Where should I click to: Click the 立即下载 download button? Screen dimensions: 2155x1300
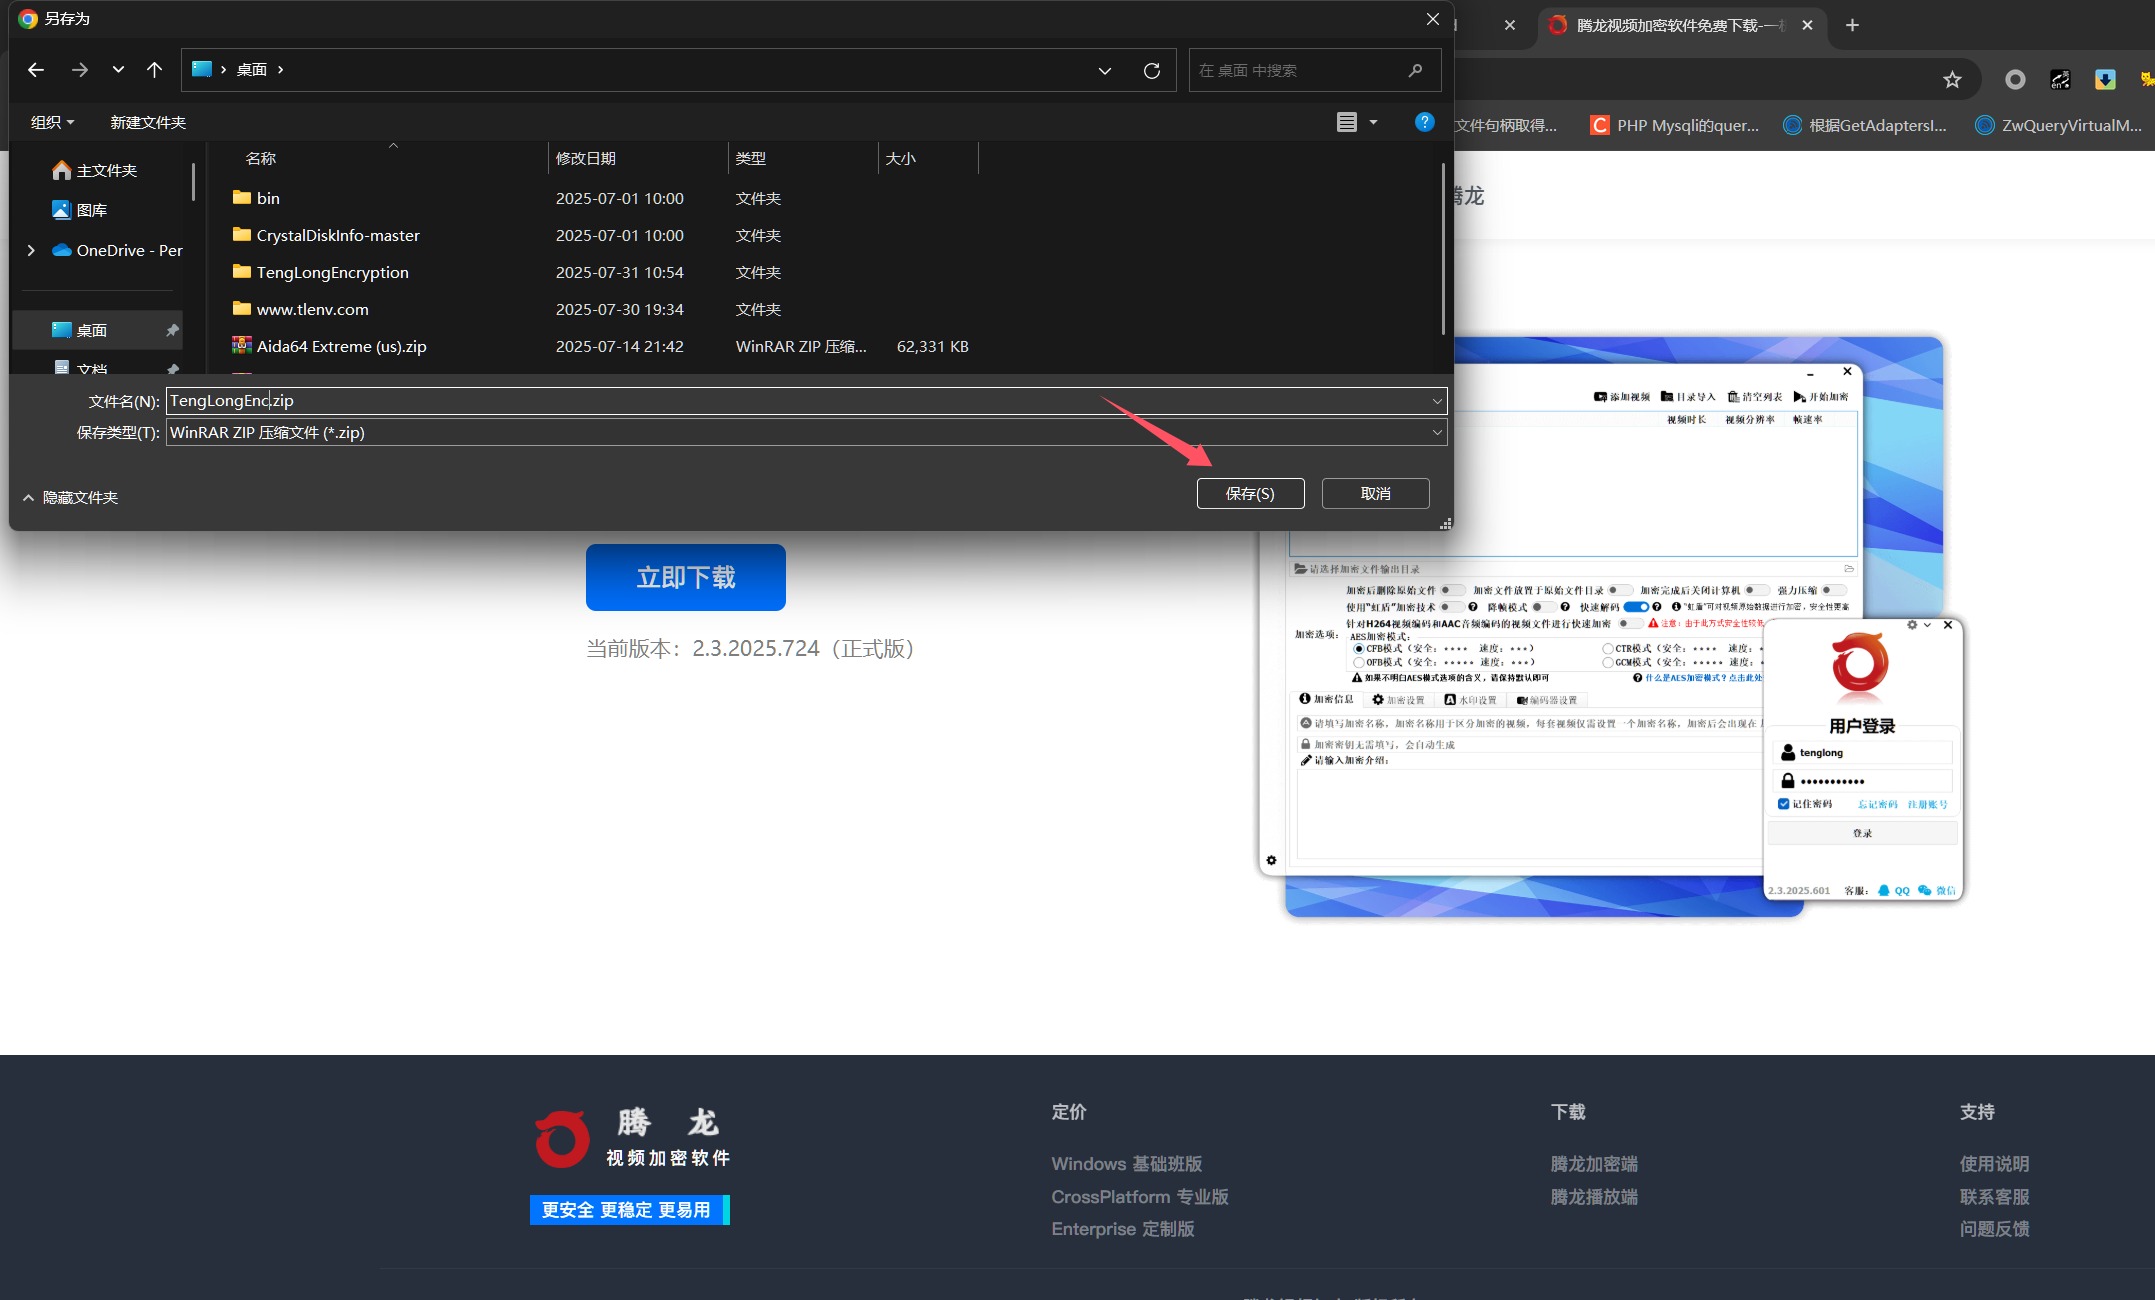[686, 577]
